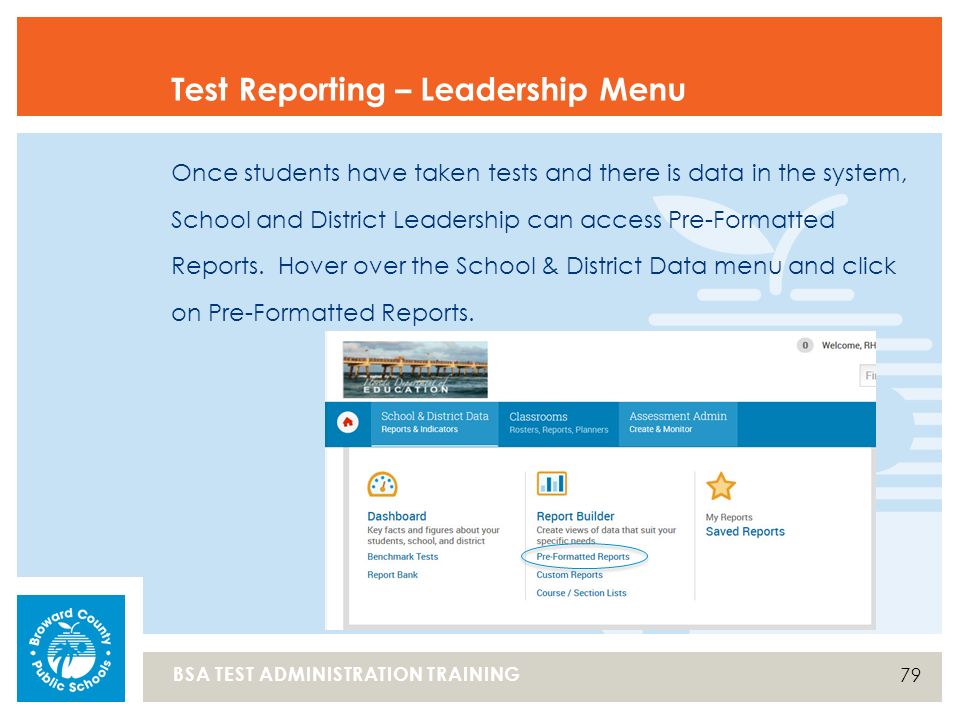Viewport: 960px width, 720px height.
Task: Click the Welcome user text
Action: pos(849,345)
